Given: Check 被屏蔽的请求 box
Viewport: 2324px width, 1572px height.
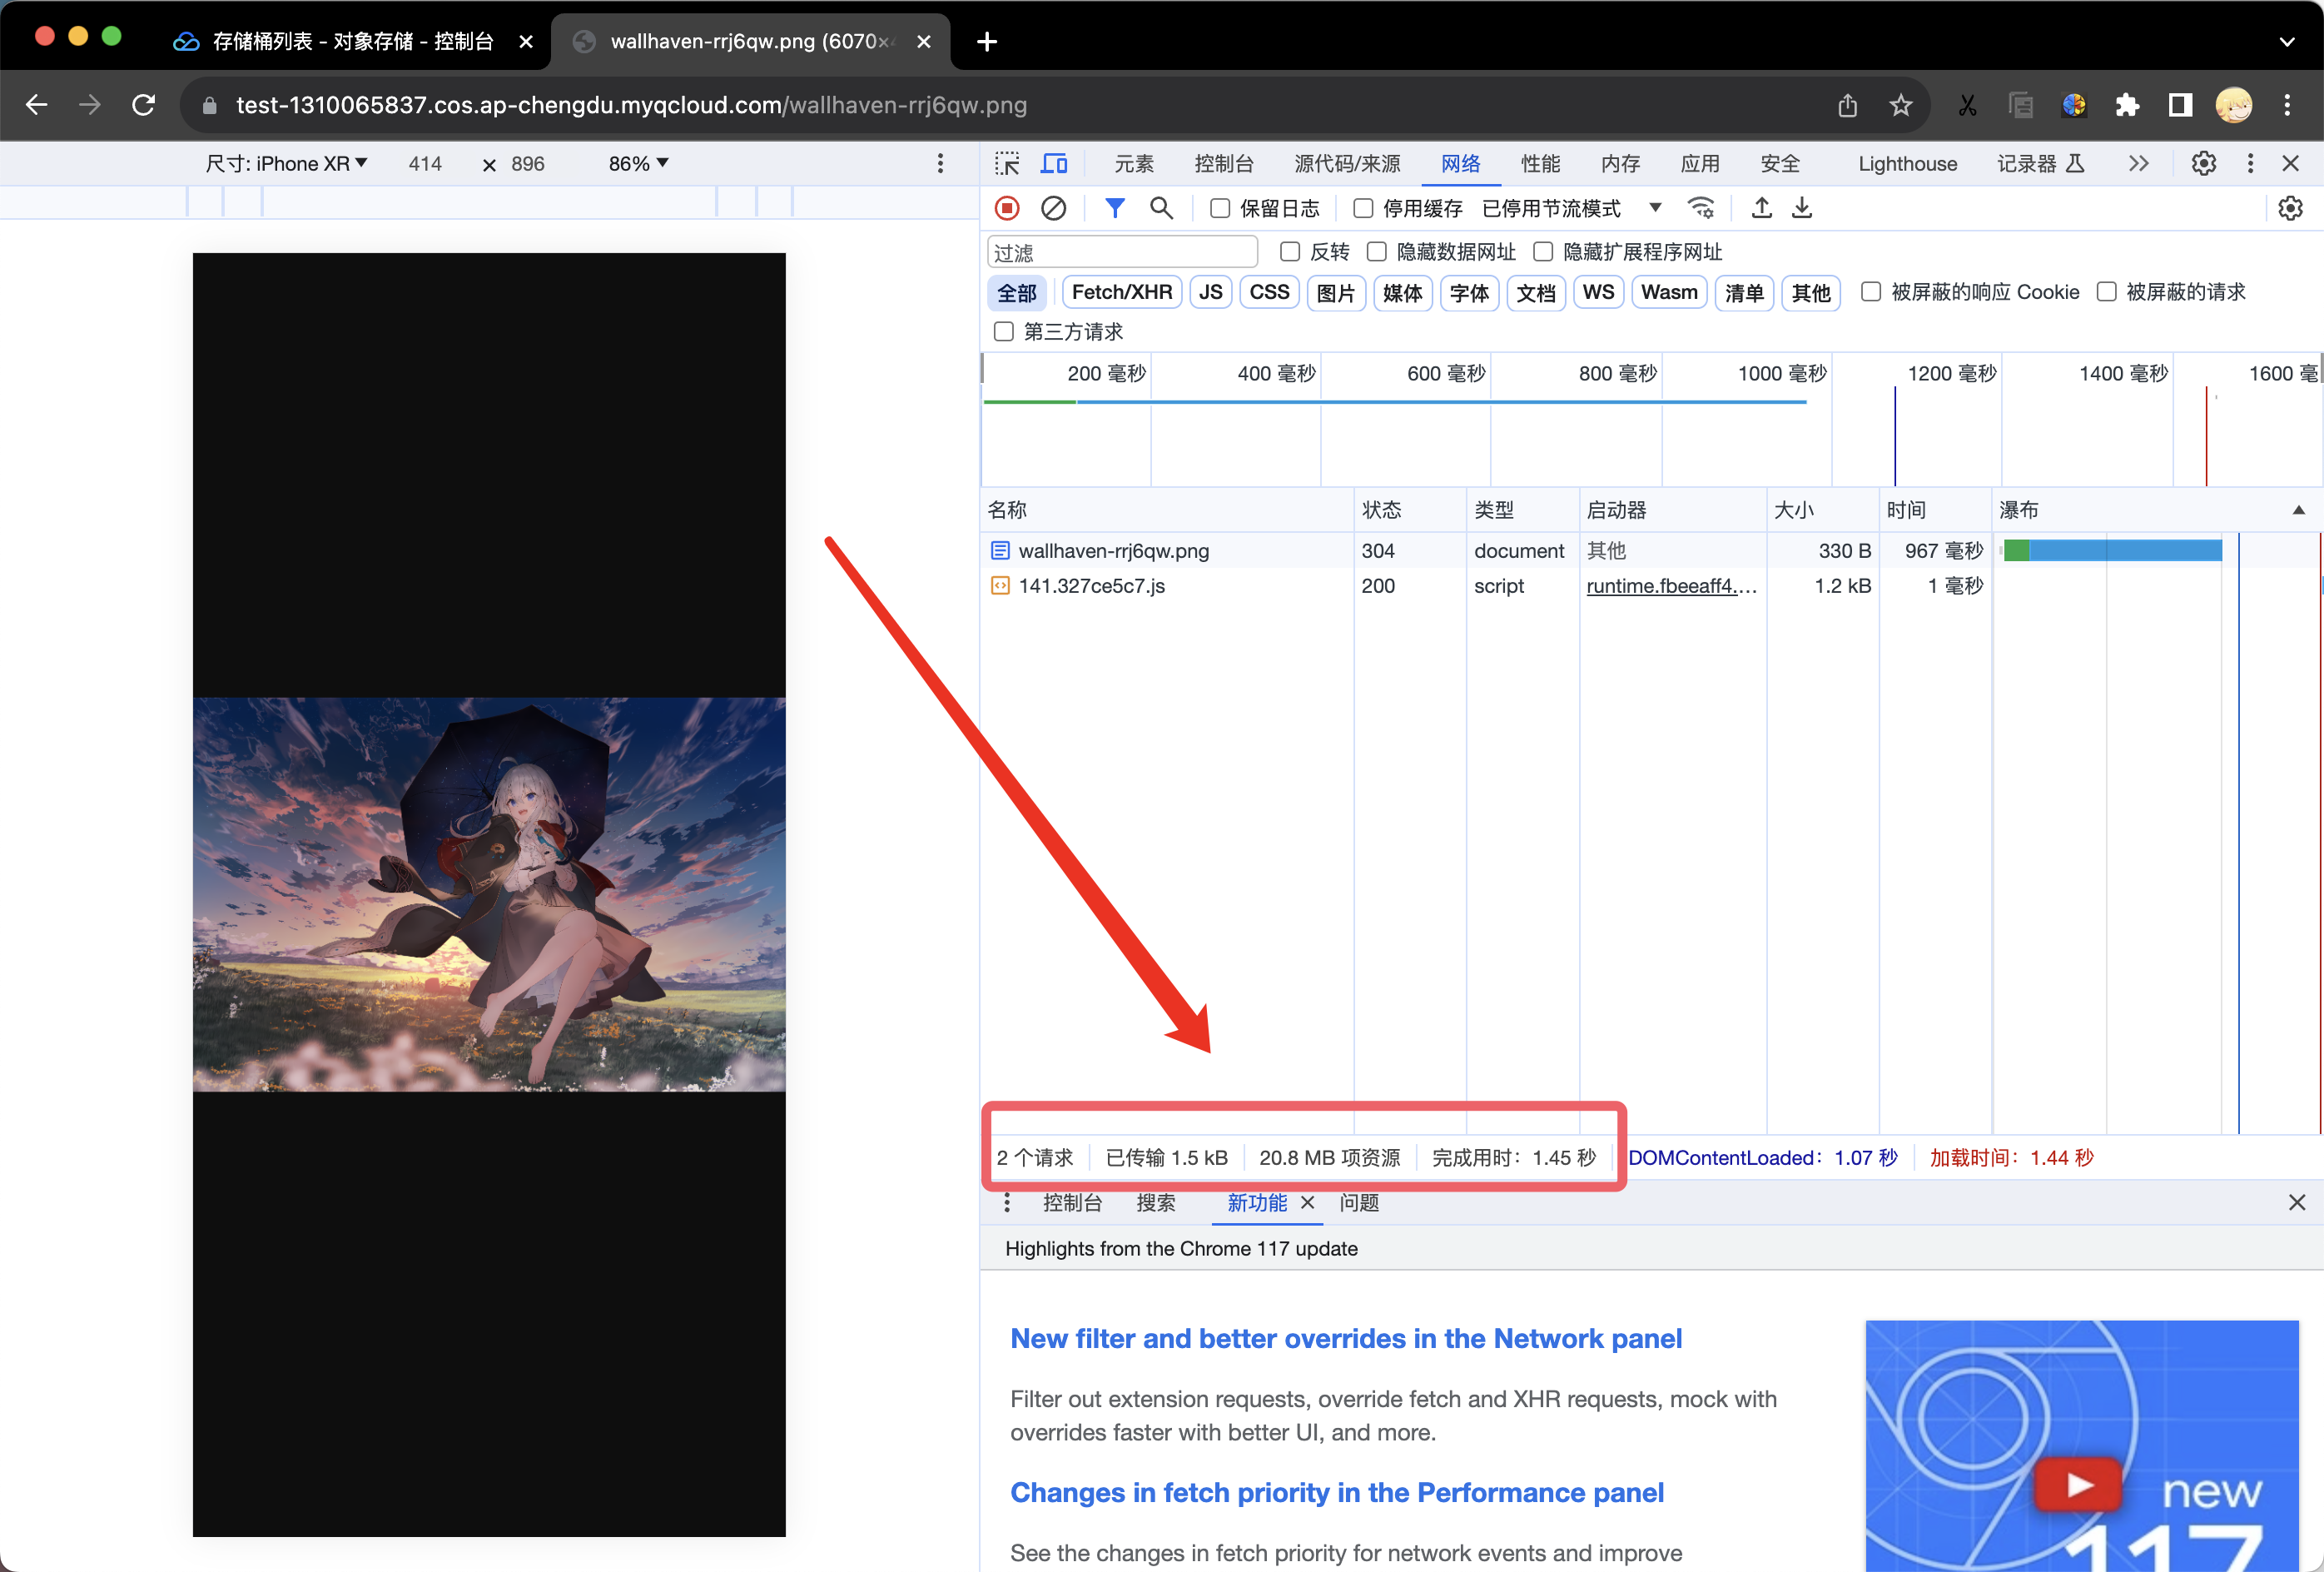Looking at the screenshot, I should click(x=2106, y=291).
